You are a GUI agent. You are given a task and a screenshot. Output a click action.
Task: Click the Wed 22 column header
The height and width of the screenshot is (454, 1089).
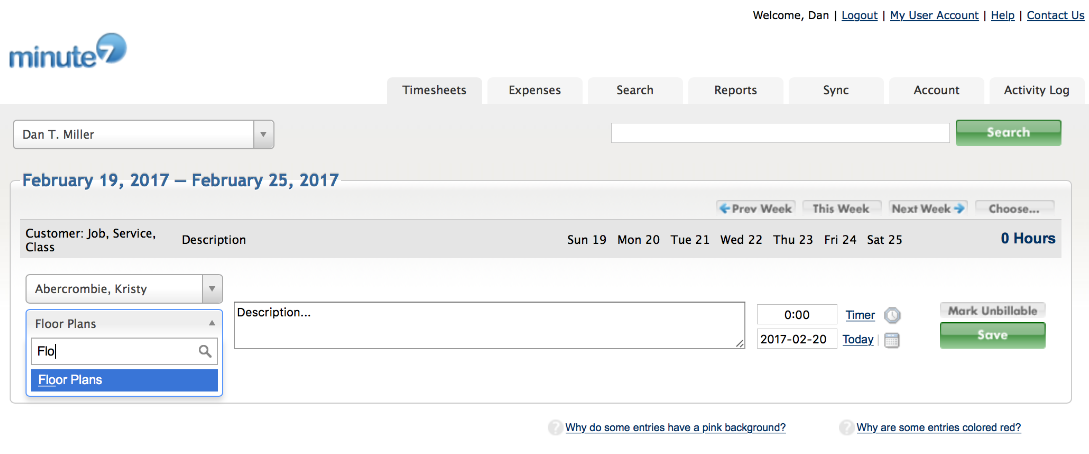tap(741, 240)
